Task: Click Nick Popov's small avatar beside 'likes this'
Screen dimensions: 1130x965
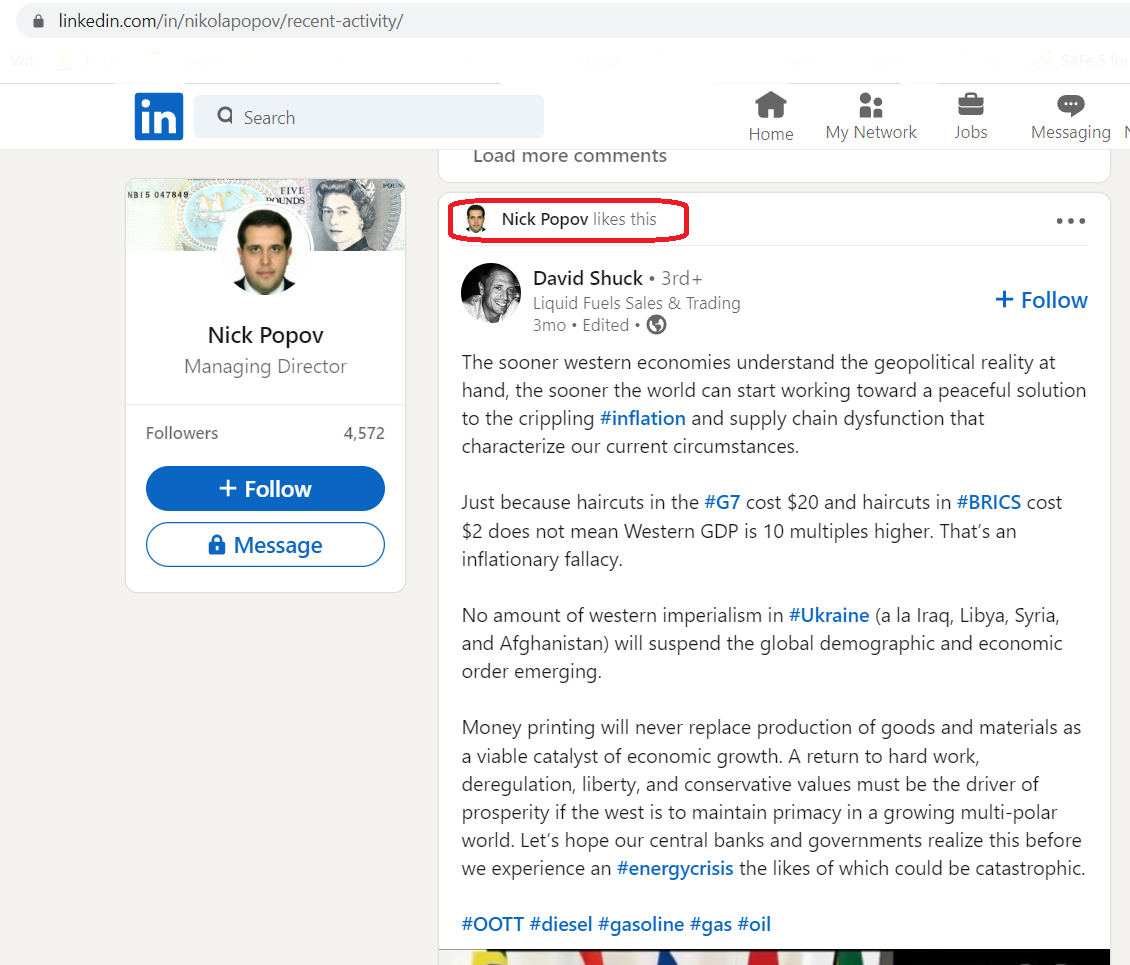Action: 476,219
